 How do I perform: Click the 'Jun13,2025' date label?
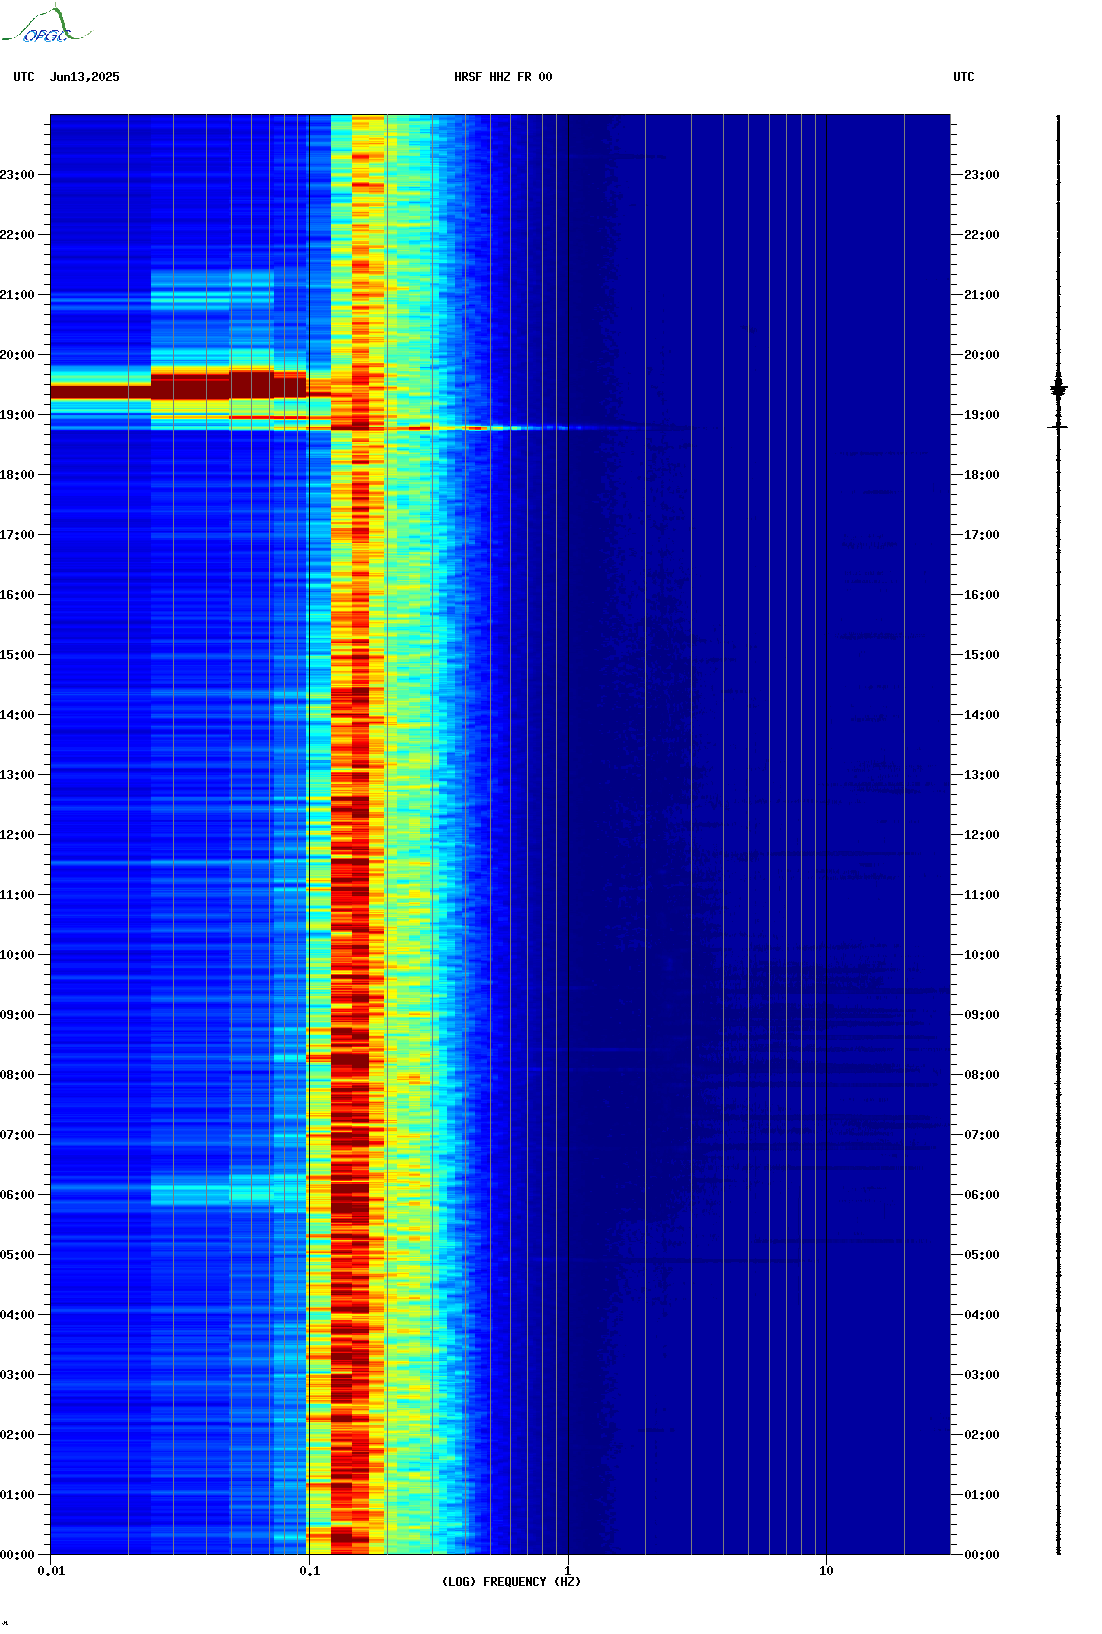pos(85,77)
